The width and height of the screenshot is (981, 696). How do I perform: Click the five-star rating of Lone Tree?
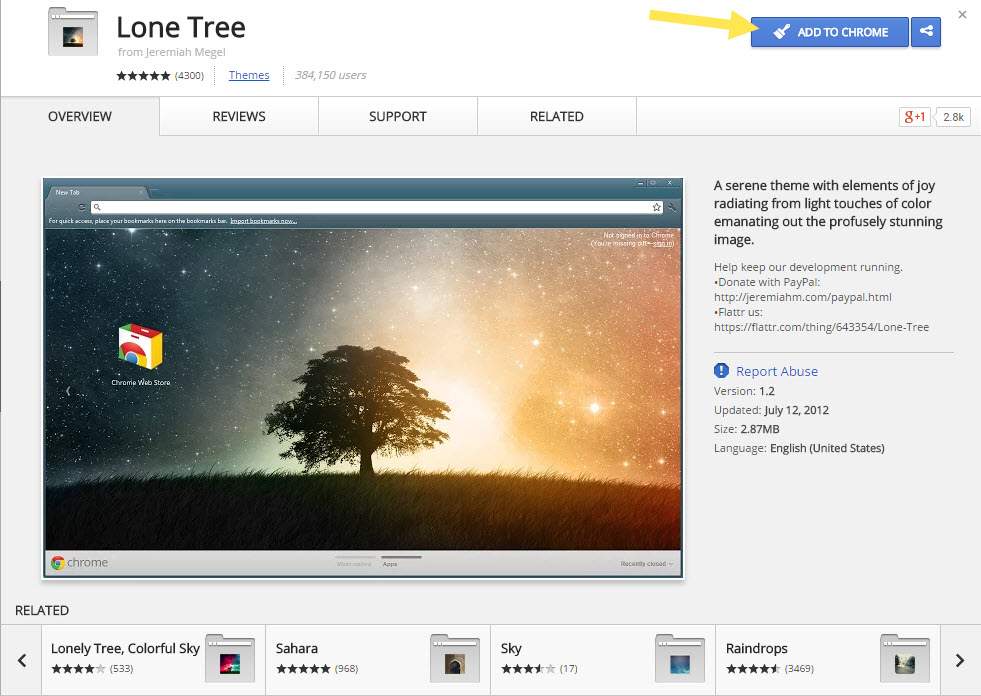[143, 76]
